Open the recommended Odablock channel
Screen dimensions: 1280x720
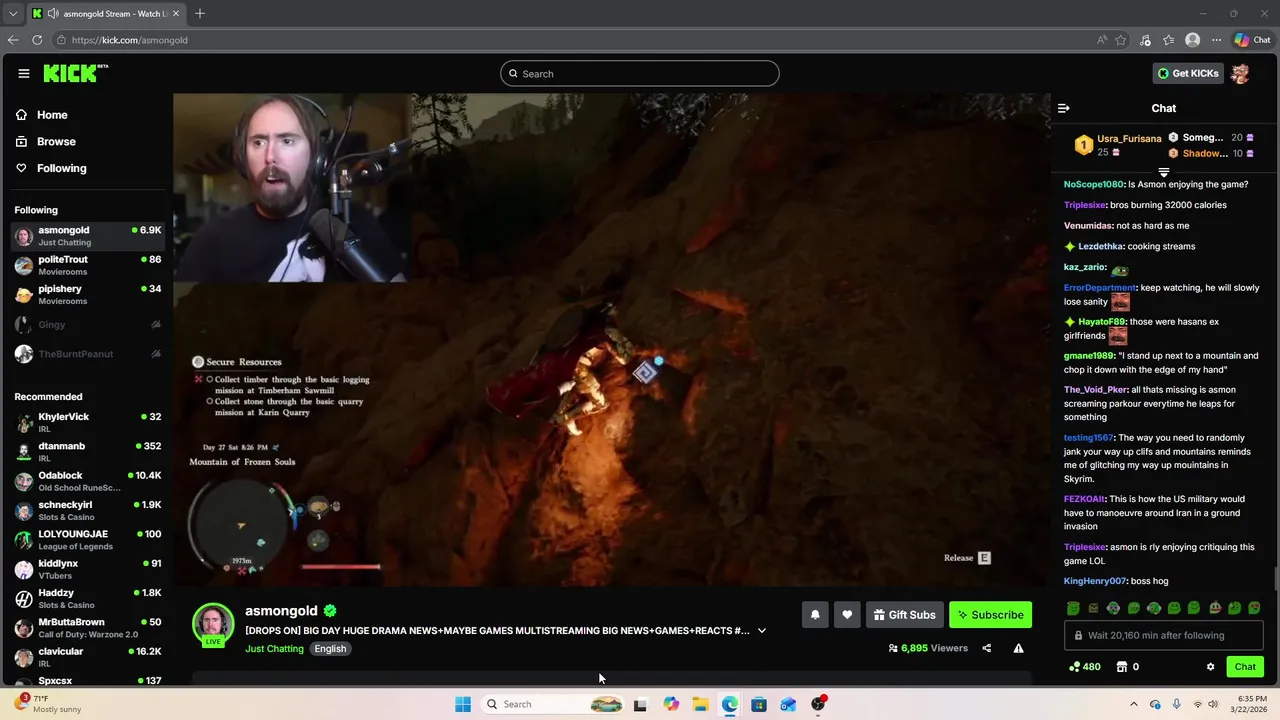click(87, 481)
